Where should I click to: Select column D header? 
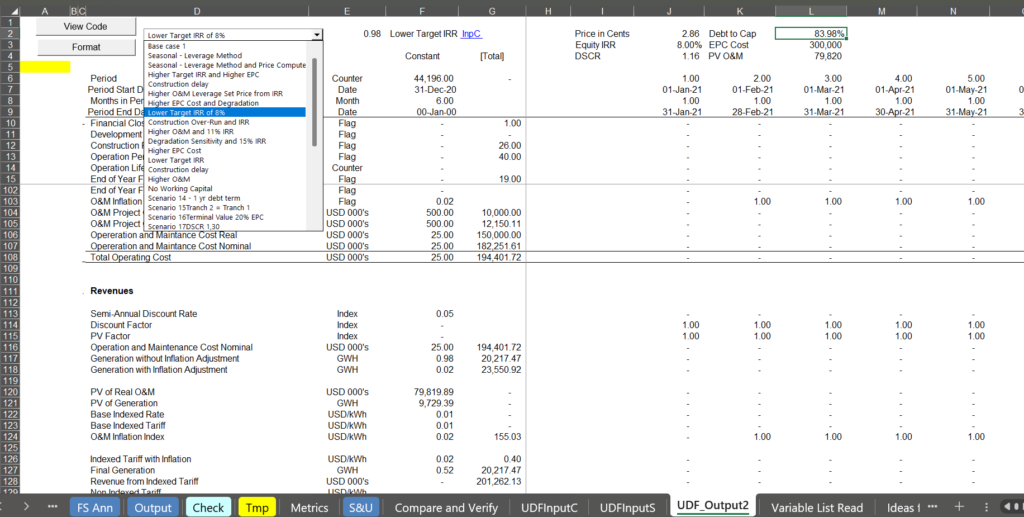[197, 11]
